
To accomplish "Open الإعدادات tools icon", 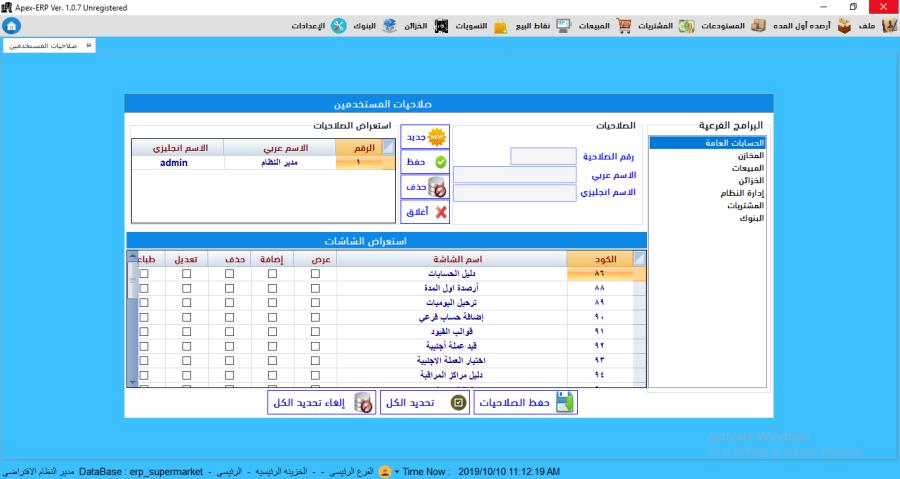I will [x=339, y=26].
